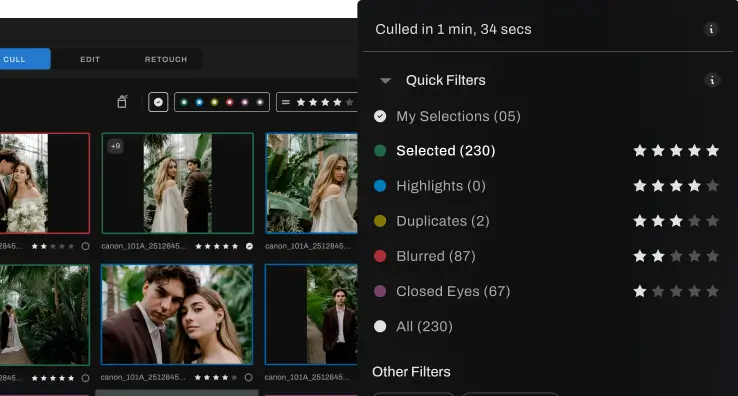Viewport: 738px width, 396px height.
Task: Switch to the EDIT tab
Action: click(x=90, y=59)
